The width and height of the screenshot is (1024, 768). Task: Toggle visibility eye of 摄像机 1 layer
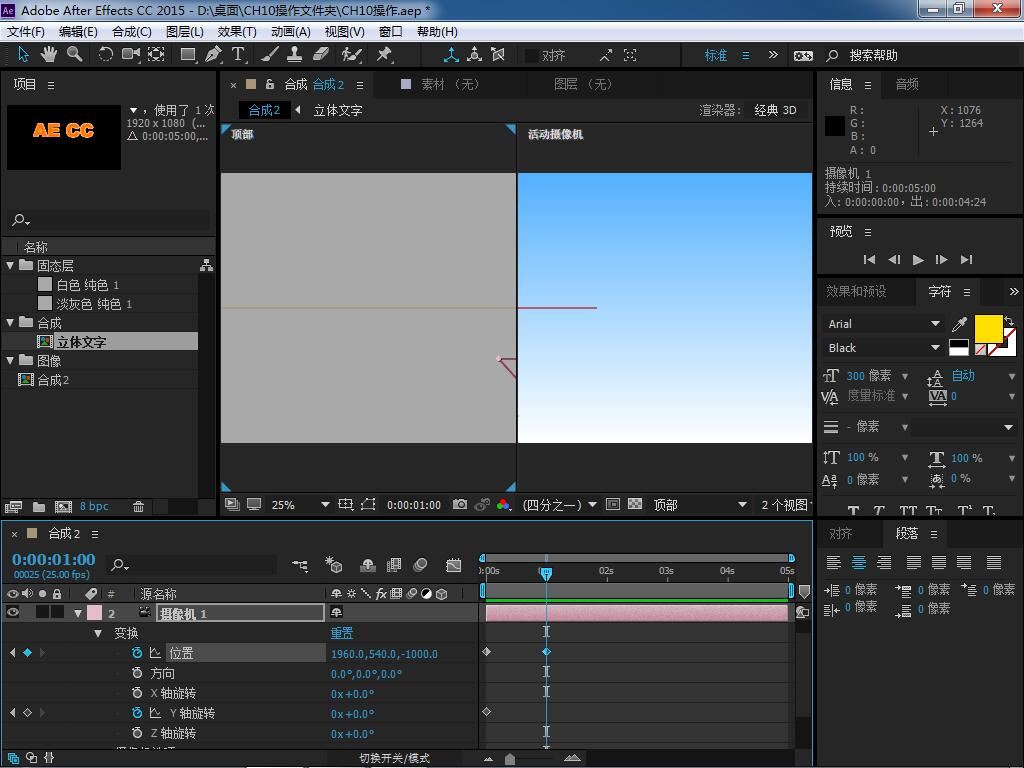coord(13,613)
